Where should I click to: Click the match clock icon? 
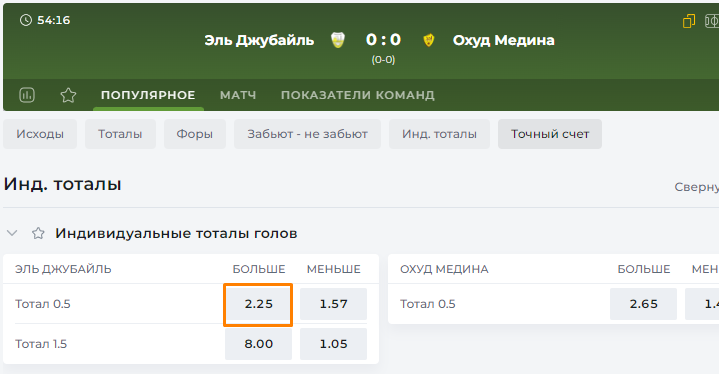[26, 20]
